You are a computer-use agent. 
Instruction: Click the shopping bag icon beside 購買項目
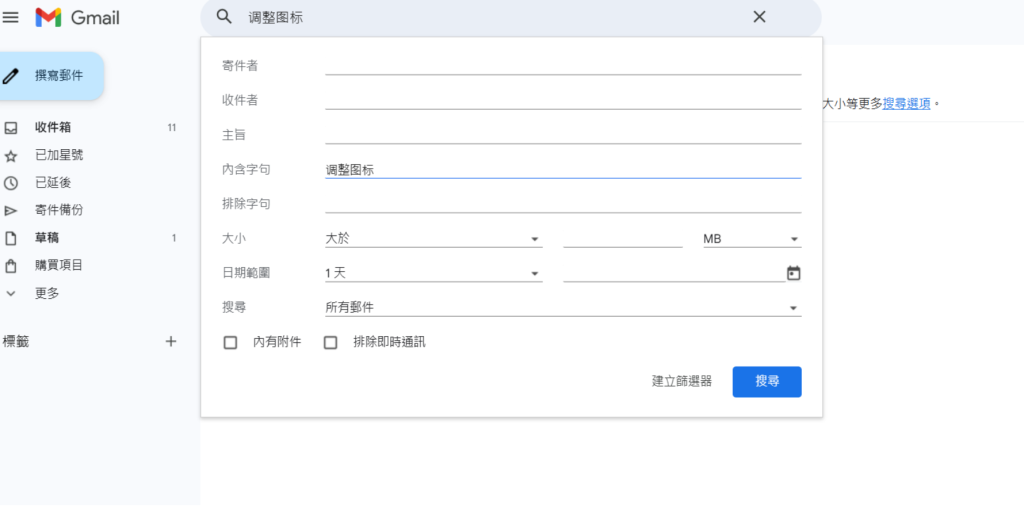click(10, 266)
